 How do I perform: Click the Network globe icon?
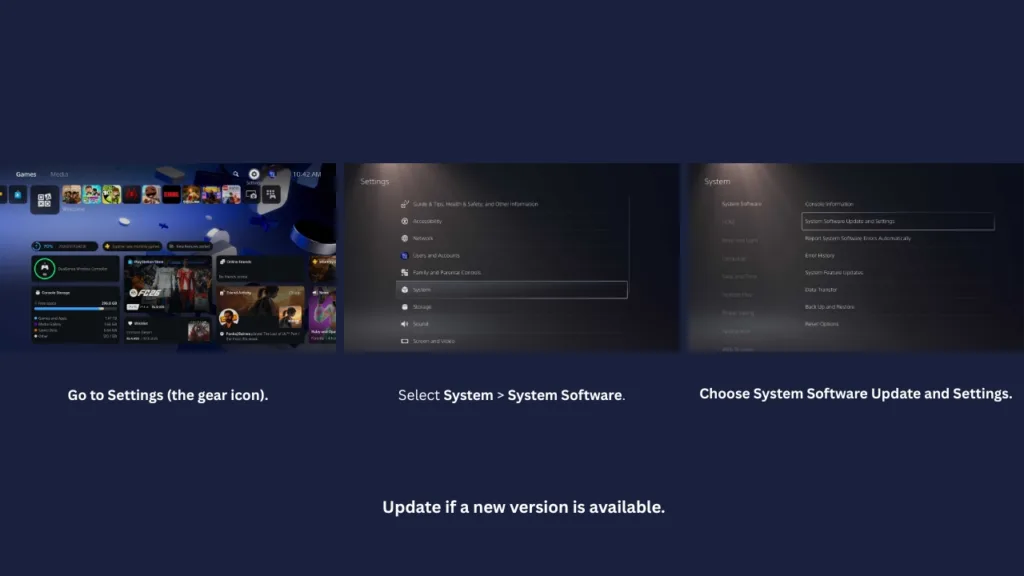click(403, 238)
